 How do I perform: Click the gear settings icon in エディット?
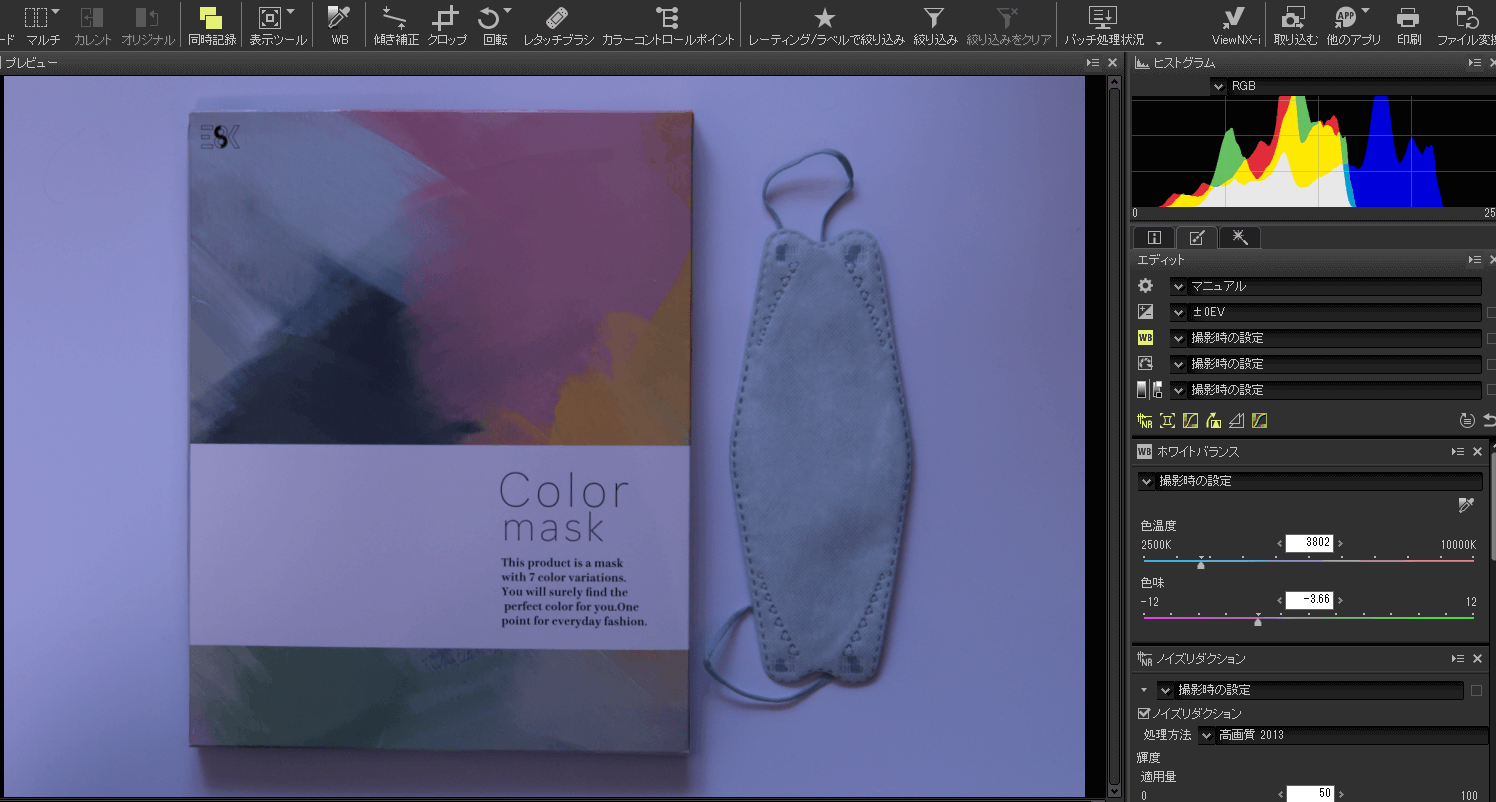click(x=1146, y=286)
